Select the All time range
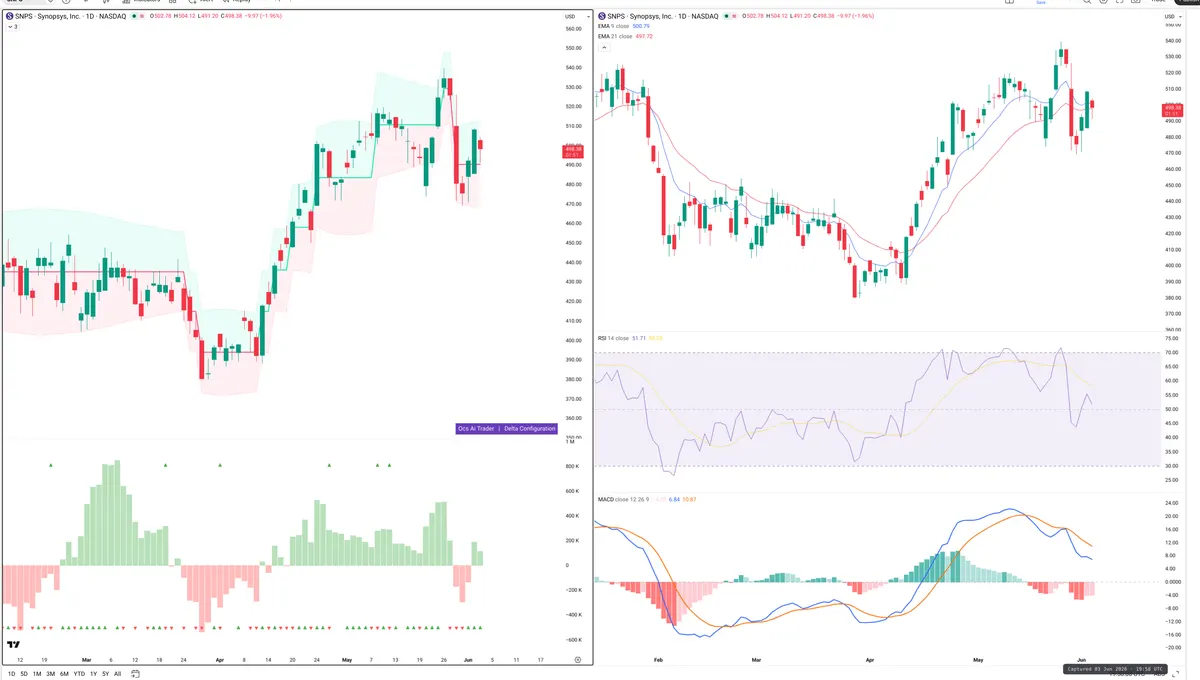This screenshot has height=680, width=1200. (117, 674)
